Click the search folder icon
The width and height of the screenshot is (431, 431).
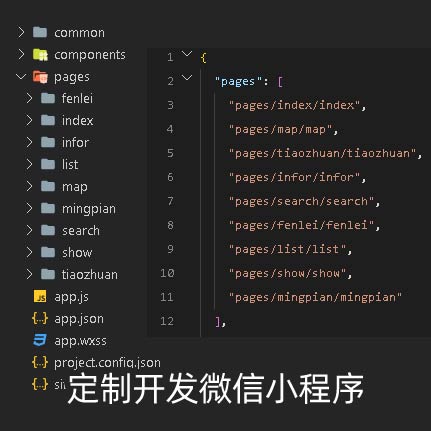pyautogui.click(x=48, y=230)
